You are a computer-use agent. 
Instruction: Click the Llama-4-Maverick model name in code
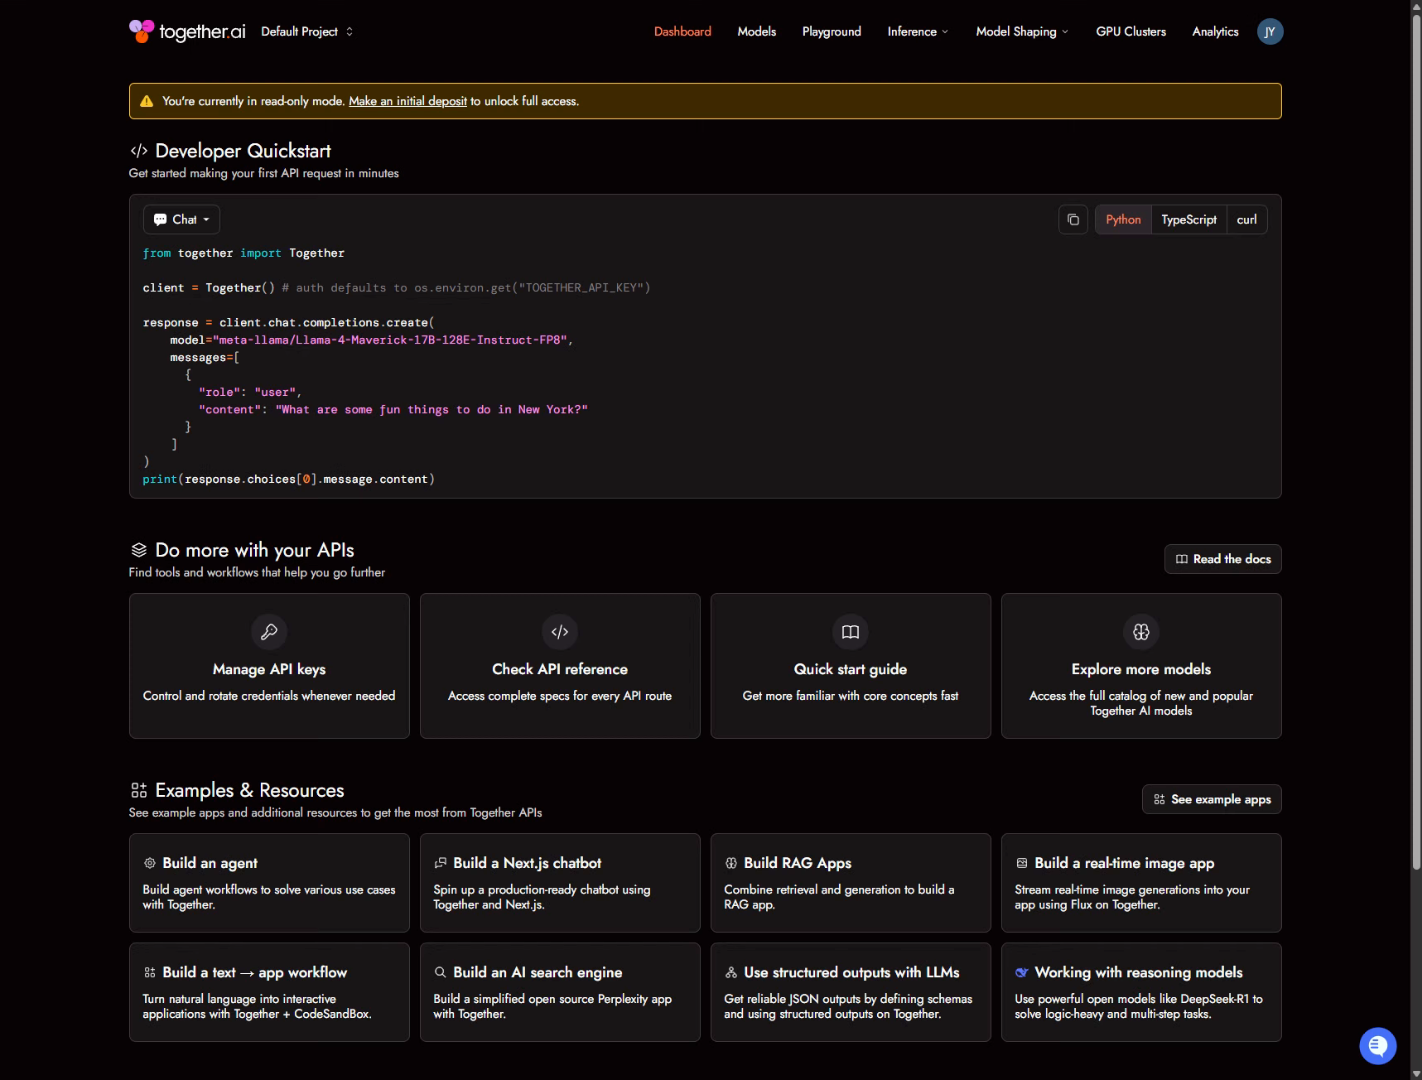coord(391,340)
